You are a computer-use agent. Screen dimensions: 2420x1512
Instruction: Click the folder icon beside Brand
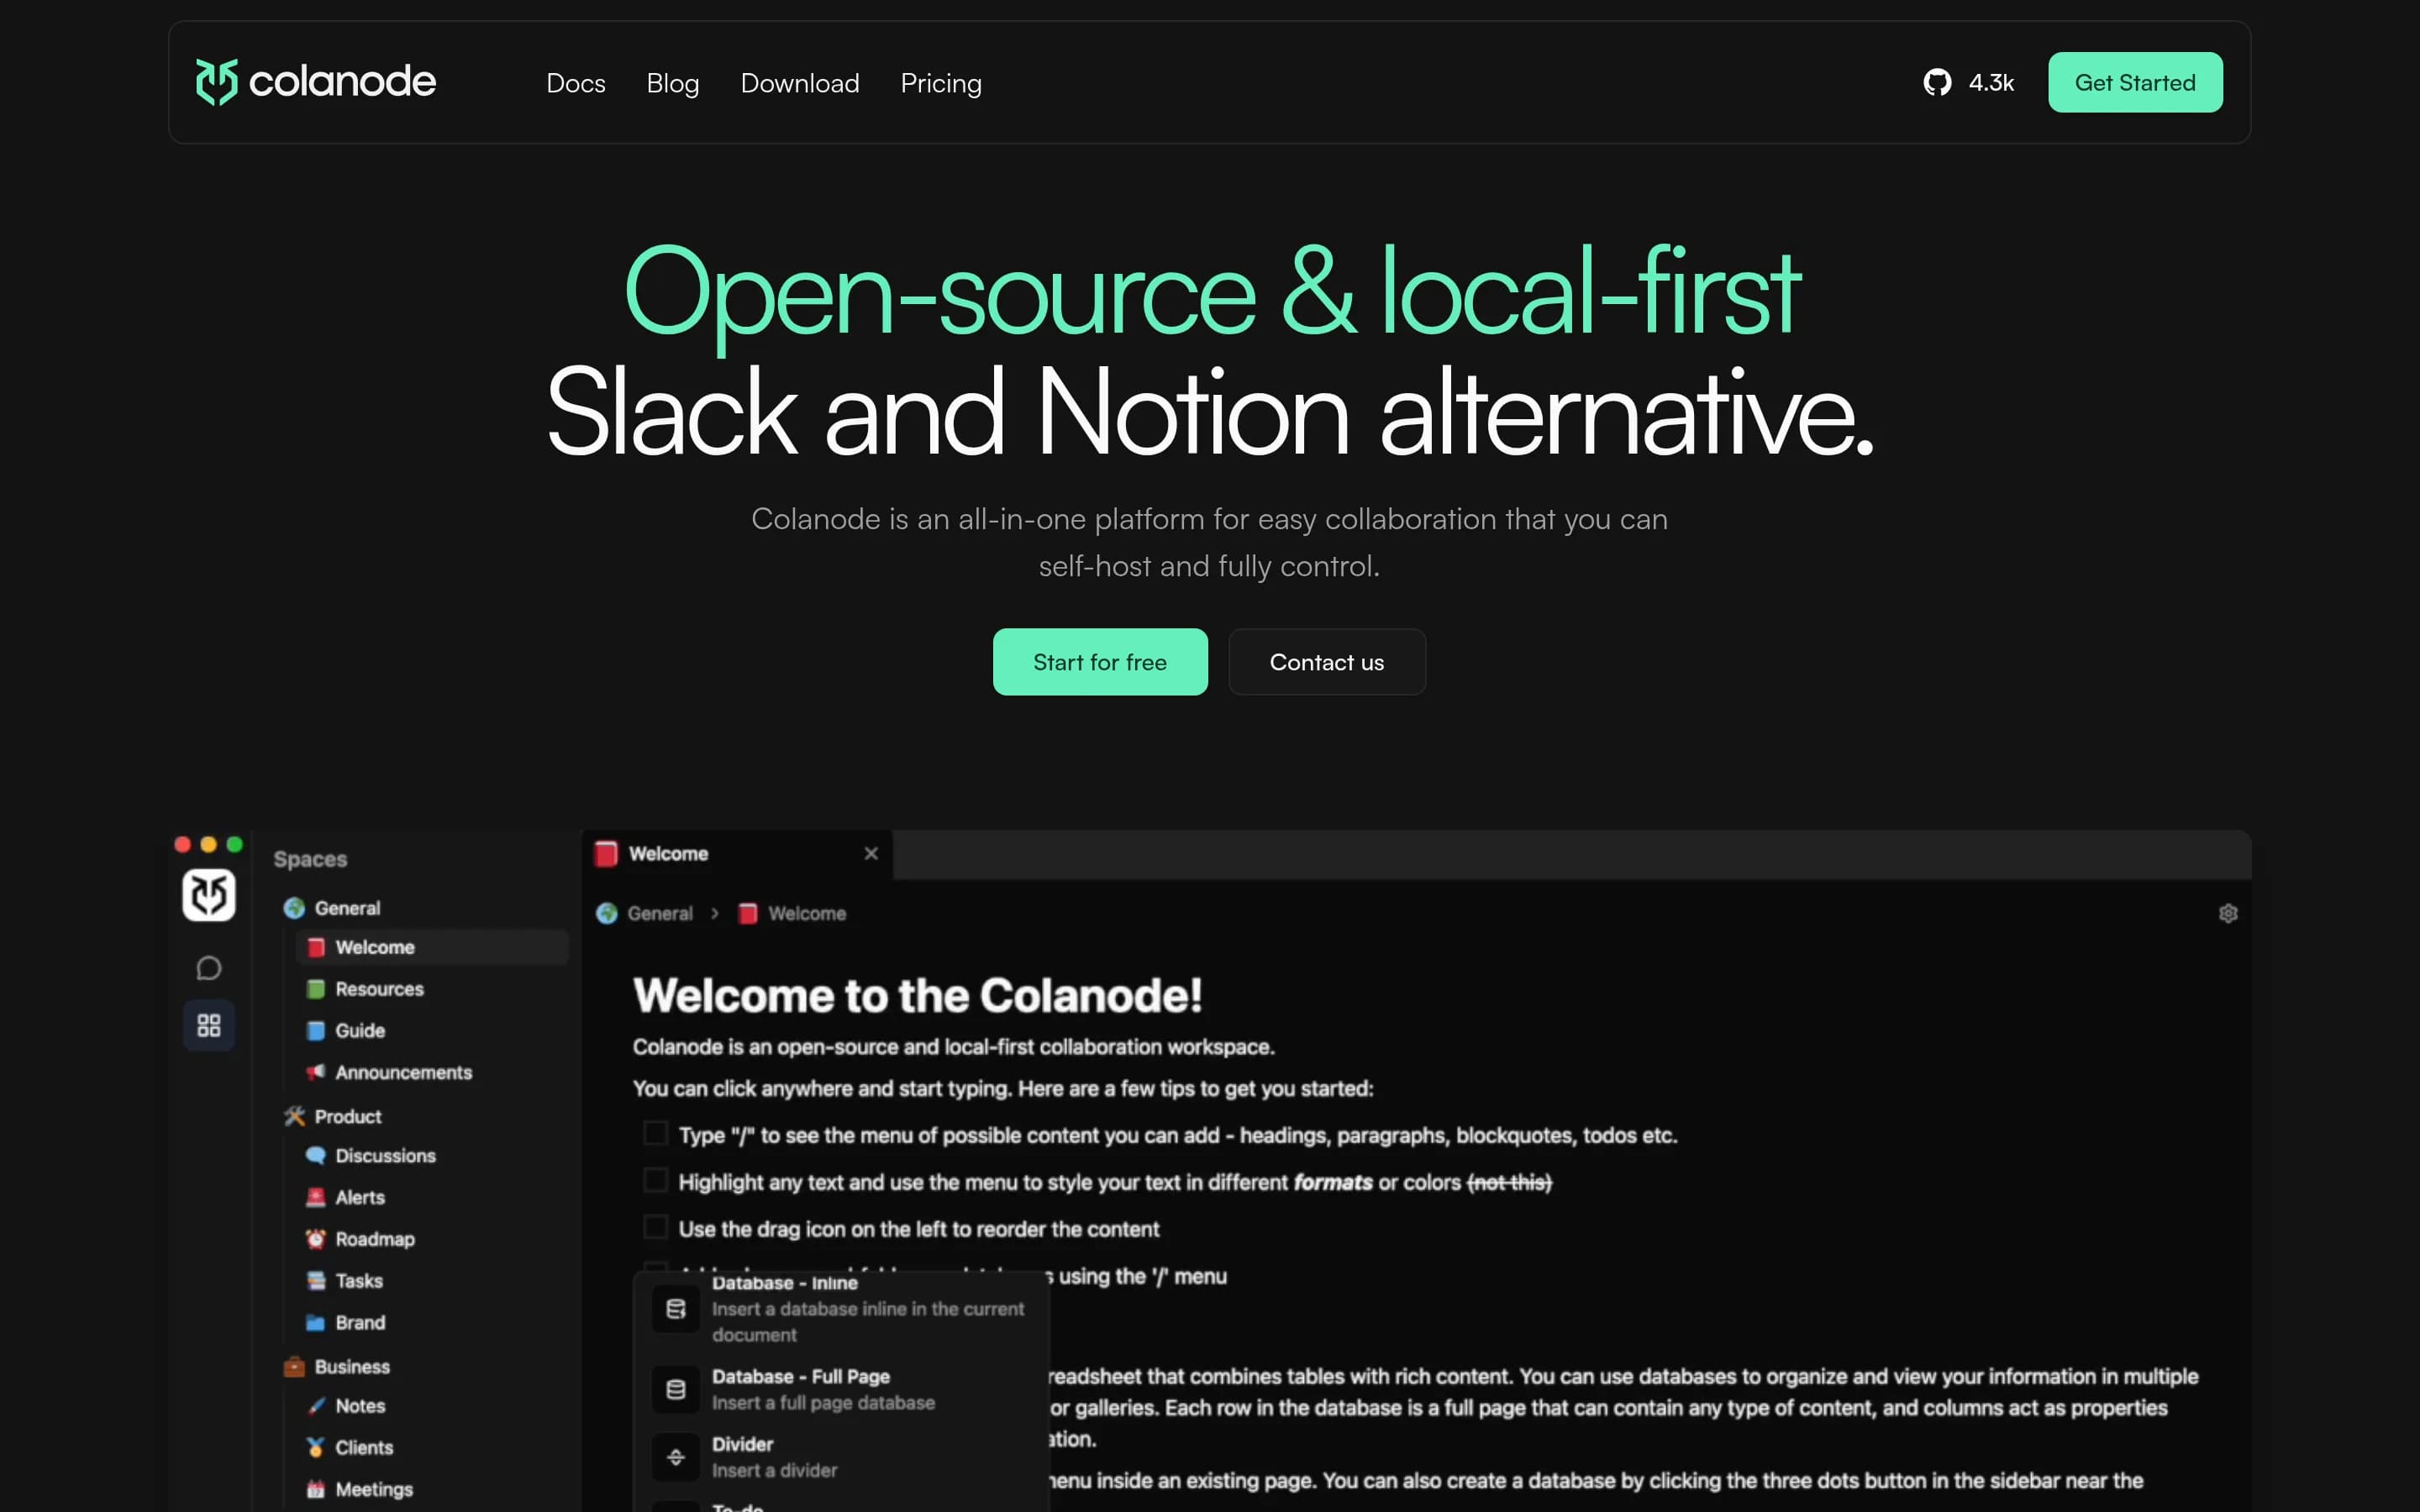coord(316,1322)
